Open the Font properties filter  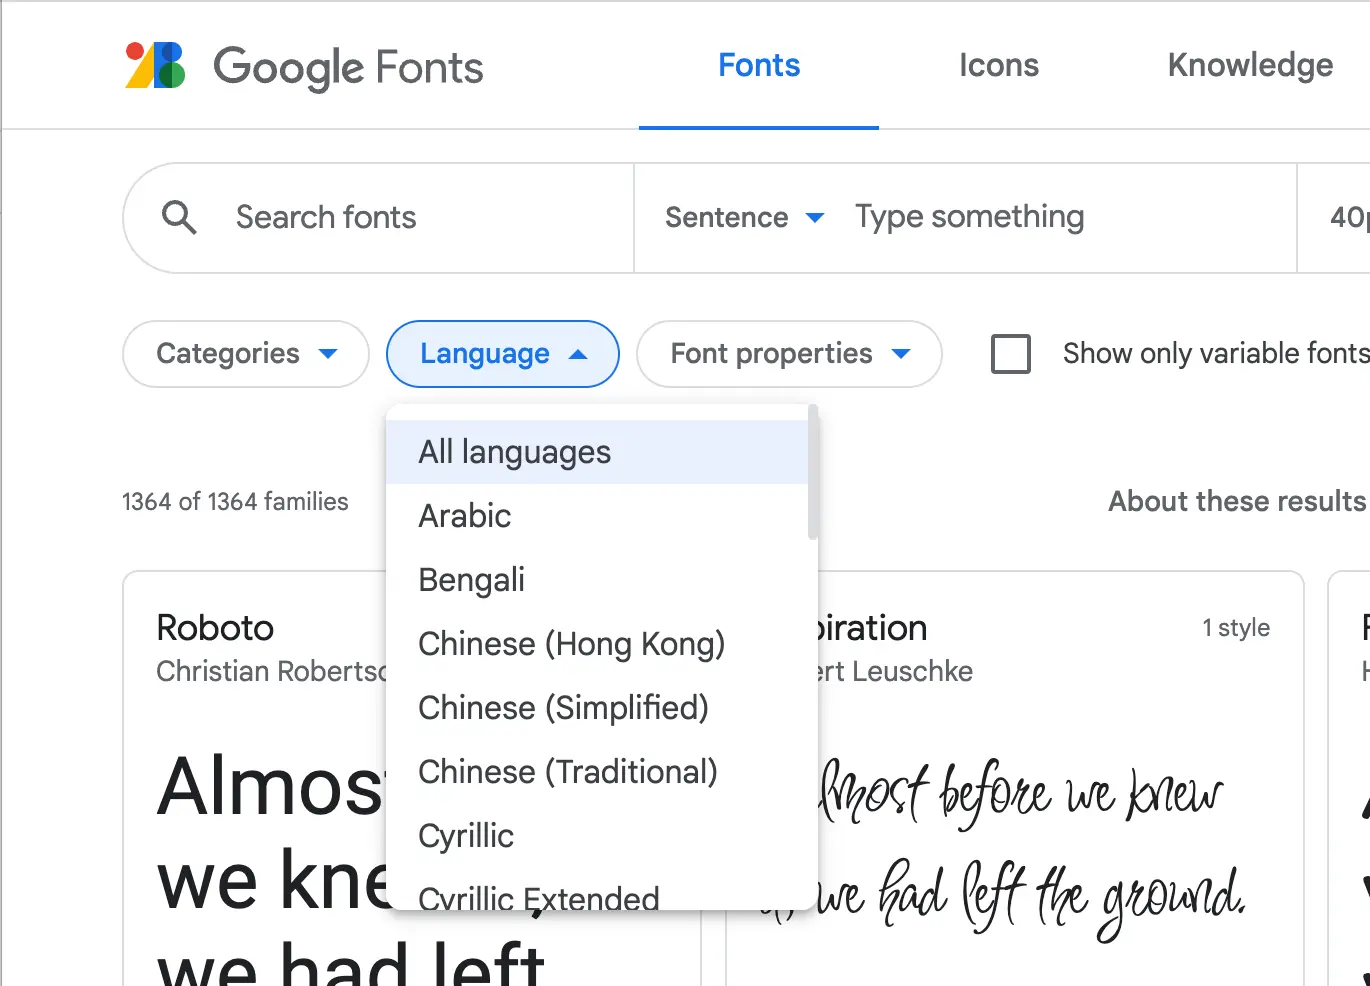(789, 354)
